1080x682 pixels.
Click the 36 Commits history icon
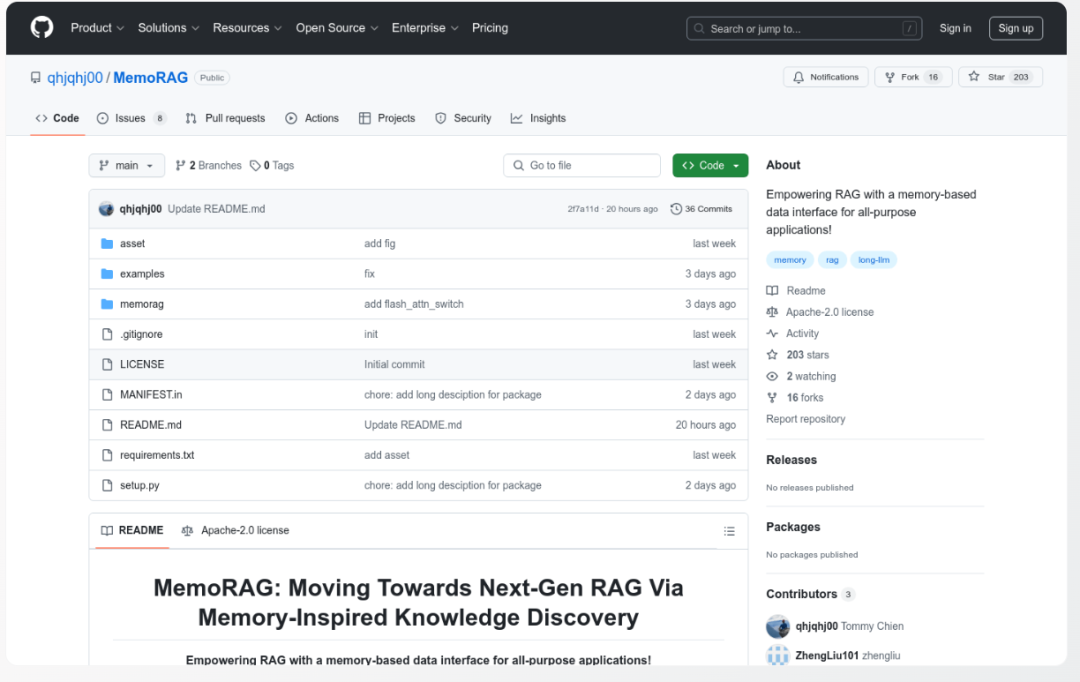(x=676, y=209)
